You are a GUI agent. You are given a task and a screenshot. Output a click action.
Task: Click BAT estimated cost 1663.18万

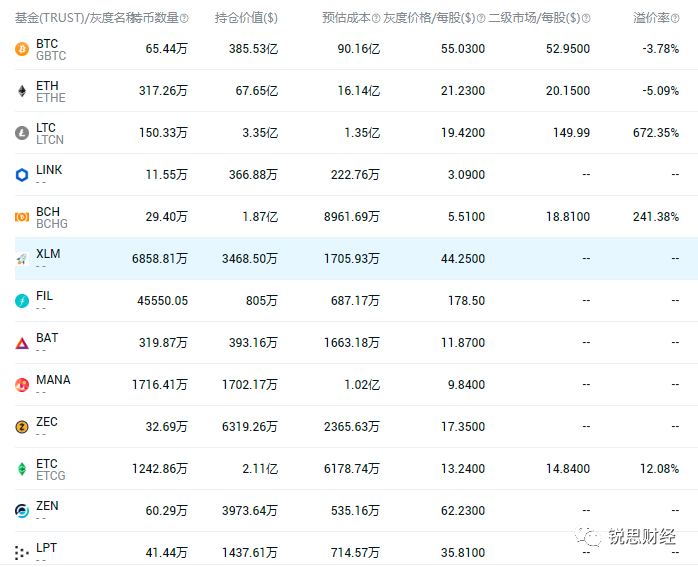(352, 343)
